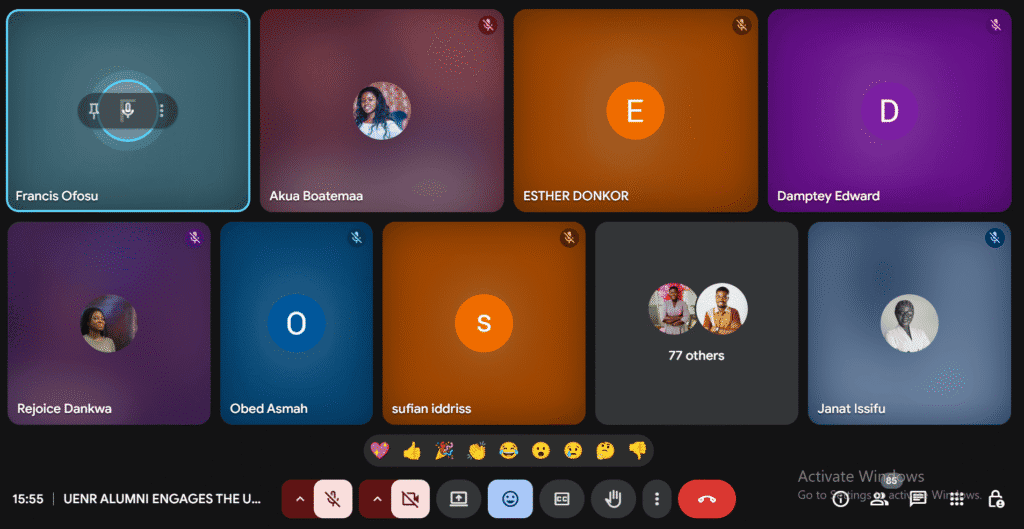The height and width of the screenshot is (529, 1024).
Task: Toggle closed captions
Action: tap(561, 498)
